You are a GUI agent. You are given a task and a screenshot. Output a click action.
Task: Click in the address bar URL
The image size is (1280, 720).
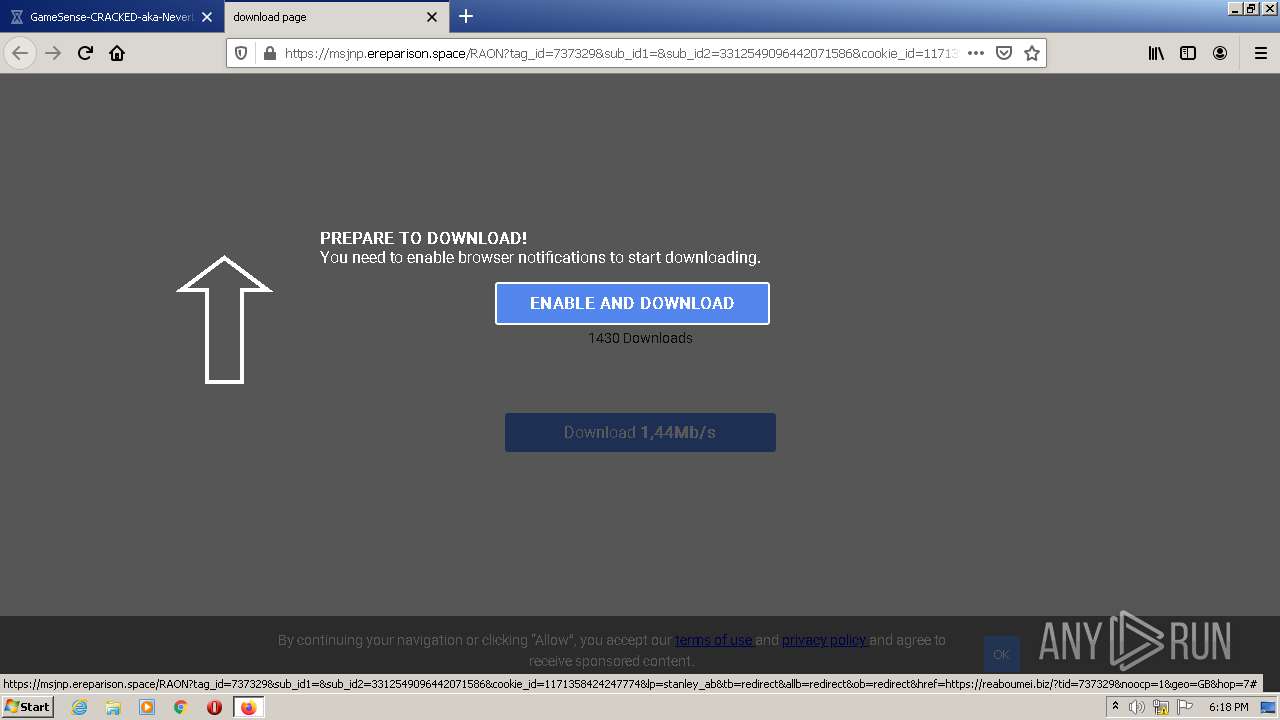pos(620,53)
